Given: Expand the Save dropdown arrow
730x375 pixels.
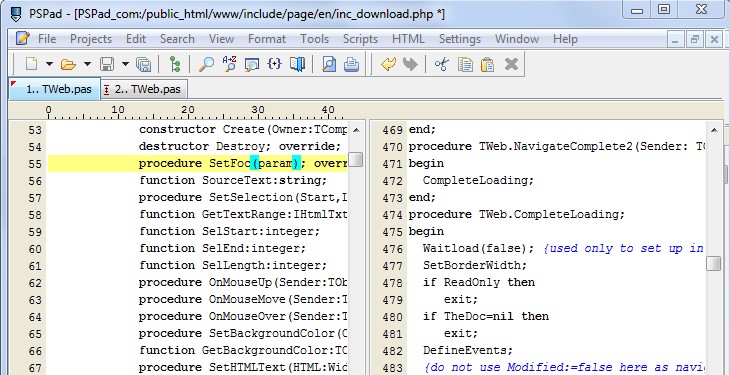Looking at the screenshot, I should tap(125, 64).
